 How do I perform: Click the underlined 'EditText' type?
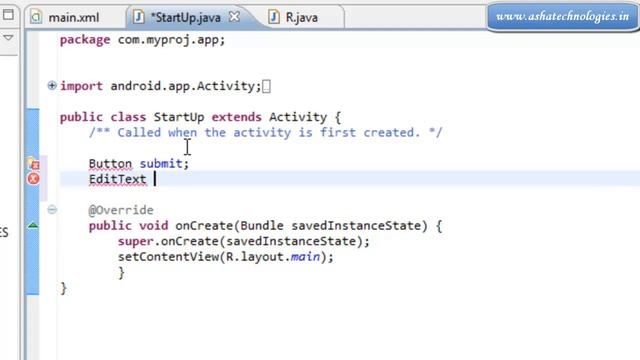[x=118, y=179]
